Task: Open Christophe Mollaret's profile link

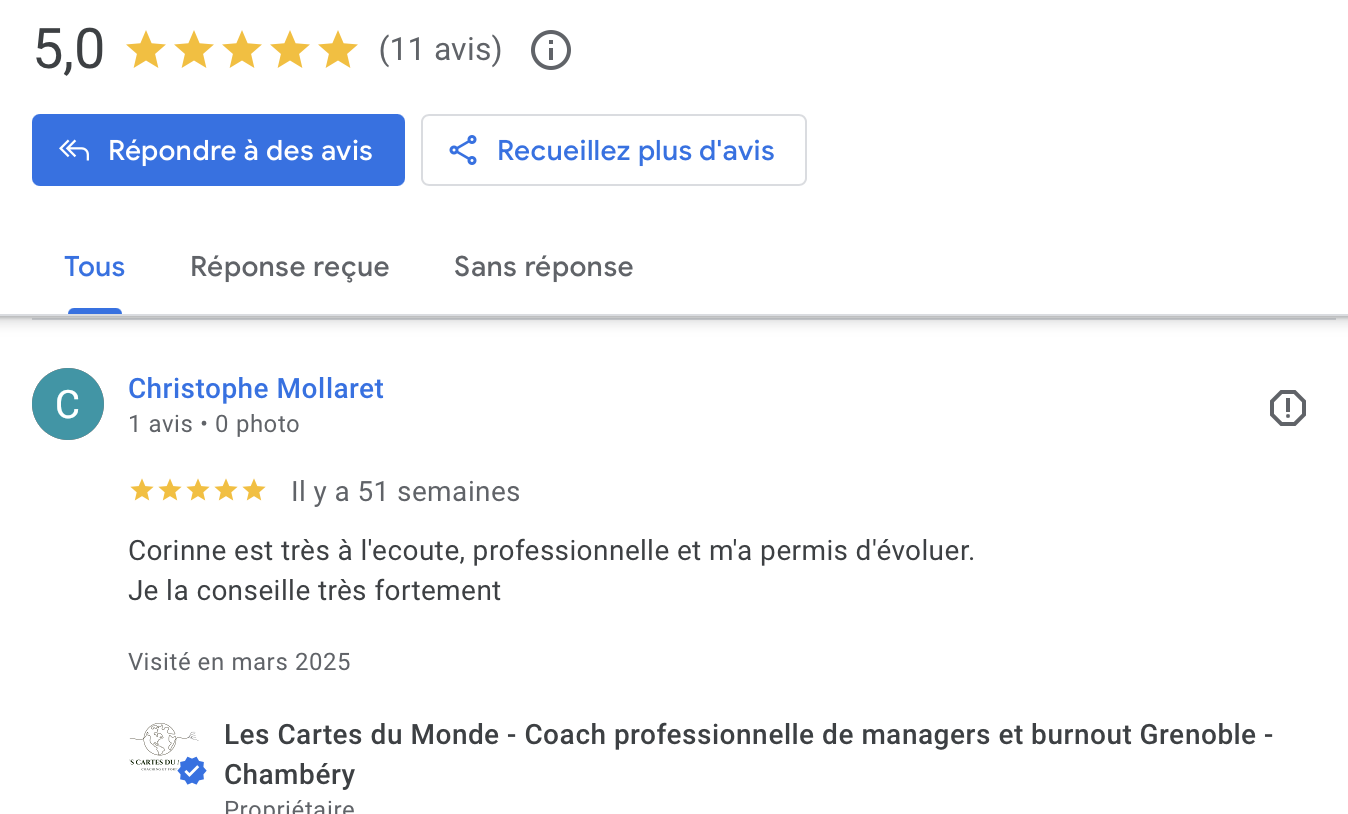Action: click(255, 388)
